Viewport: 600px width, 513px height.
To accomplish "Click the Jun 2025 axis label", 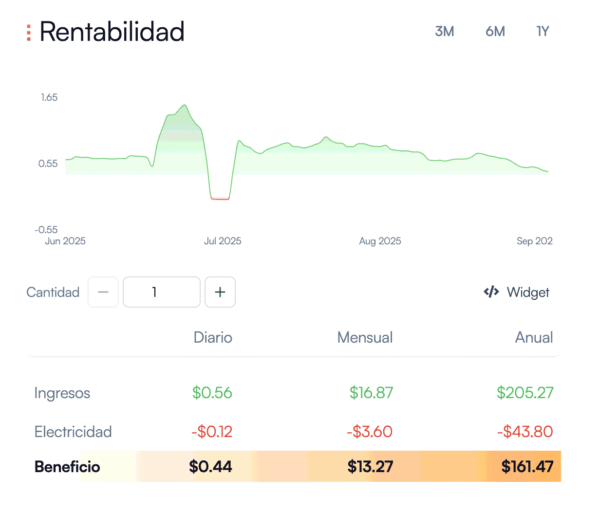I will click(x=65, y=241).
